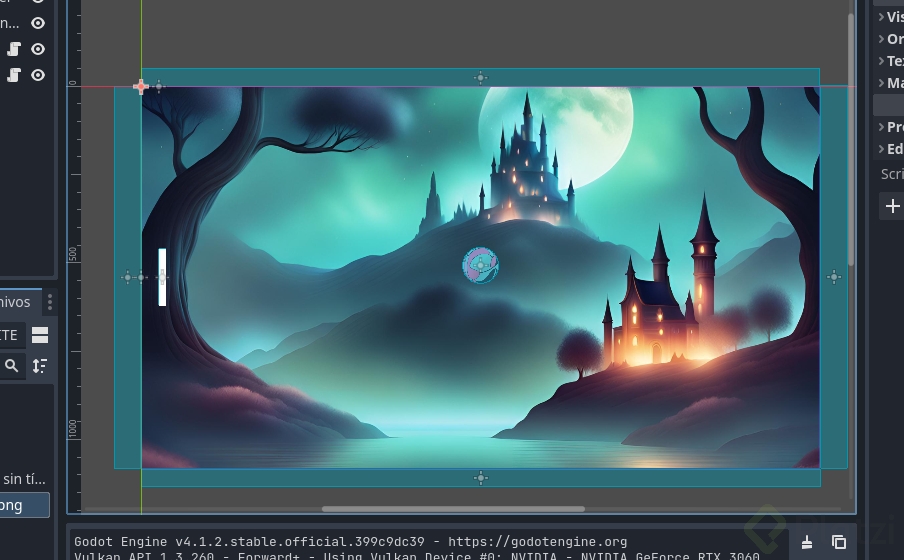The width and height of the screenshot is (904, 560).
Task: Open the script attached to the lowest scripted node
Action: [x=14, y=75]
